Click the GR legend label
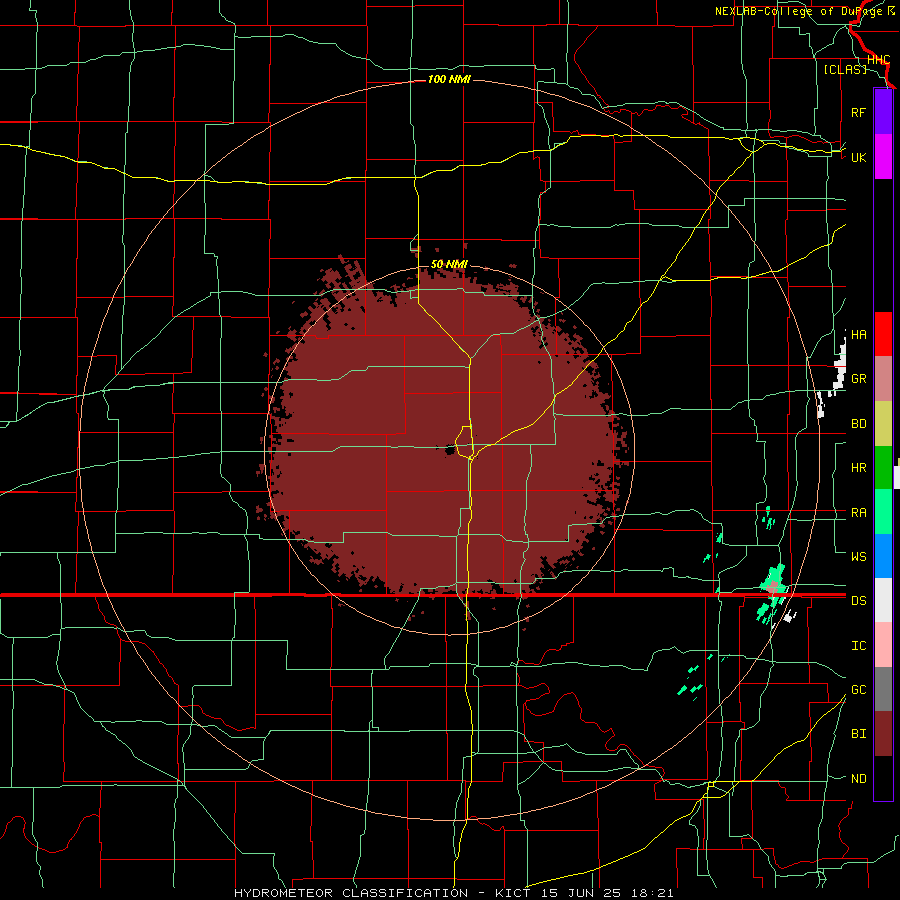Image resolution: width=900 pixels, height=900 pixels. (x=858, y=379)
